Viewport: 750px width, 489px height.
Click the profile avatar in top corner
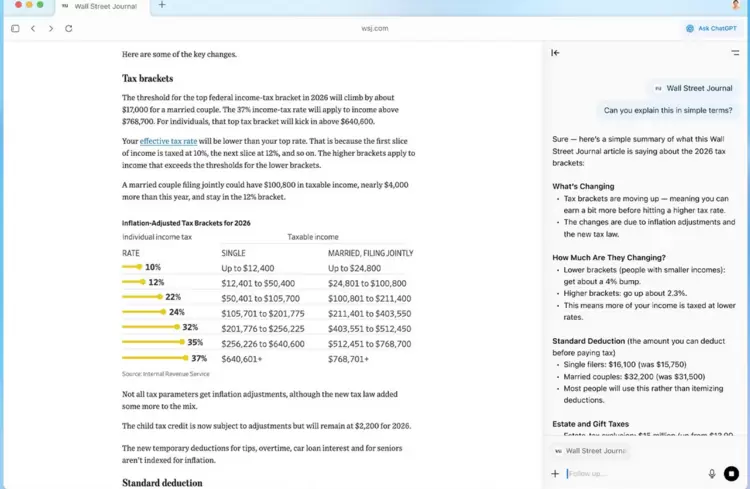(x=736, y=6)
